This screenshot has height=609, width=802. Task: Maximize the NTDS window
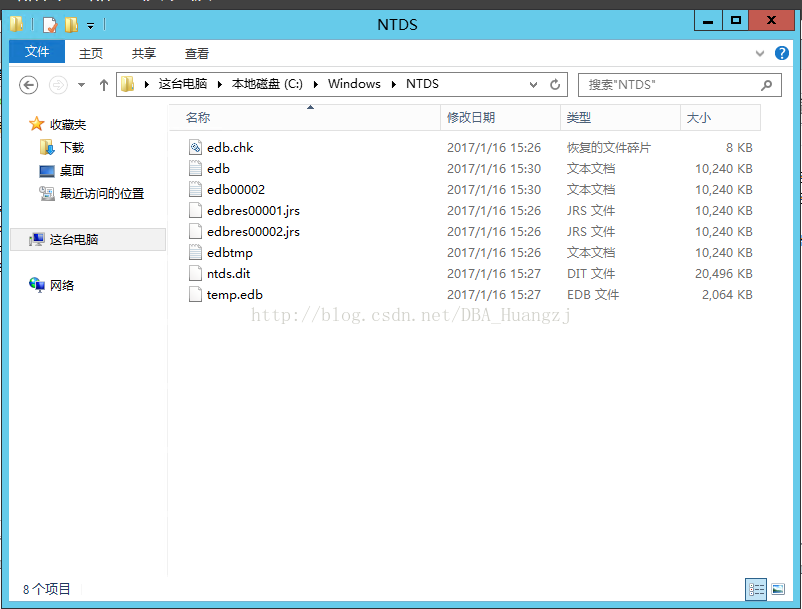[736, 21]
